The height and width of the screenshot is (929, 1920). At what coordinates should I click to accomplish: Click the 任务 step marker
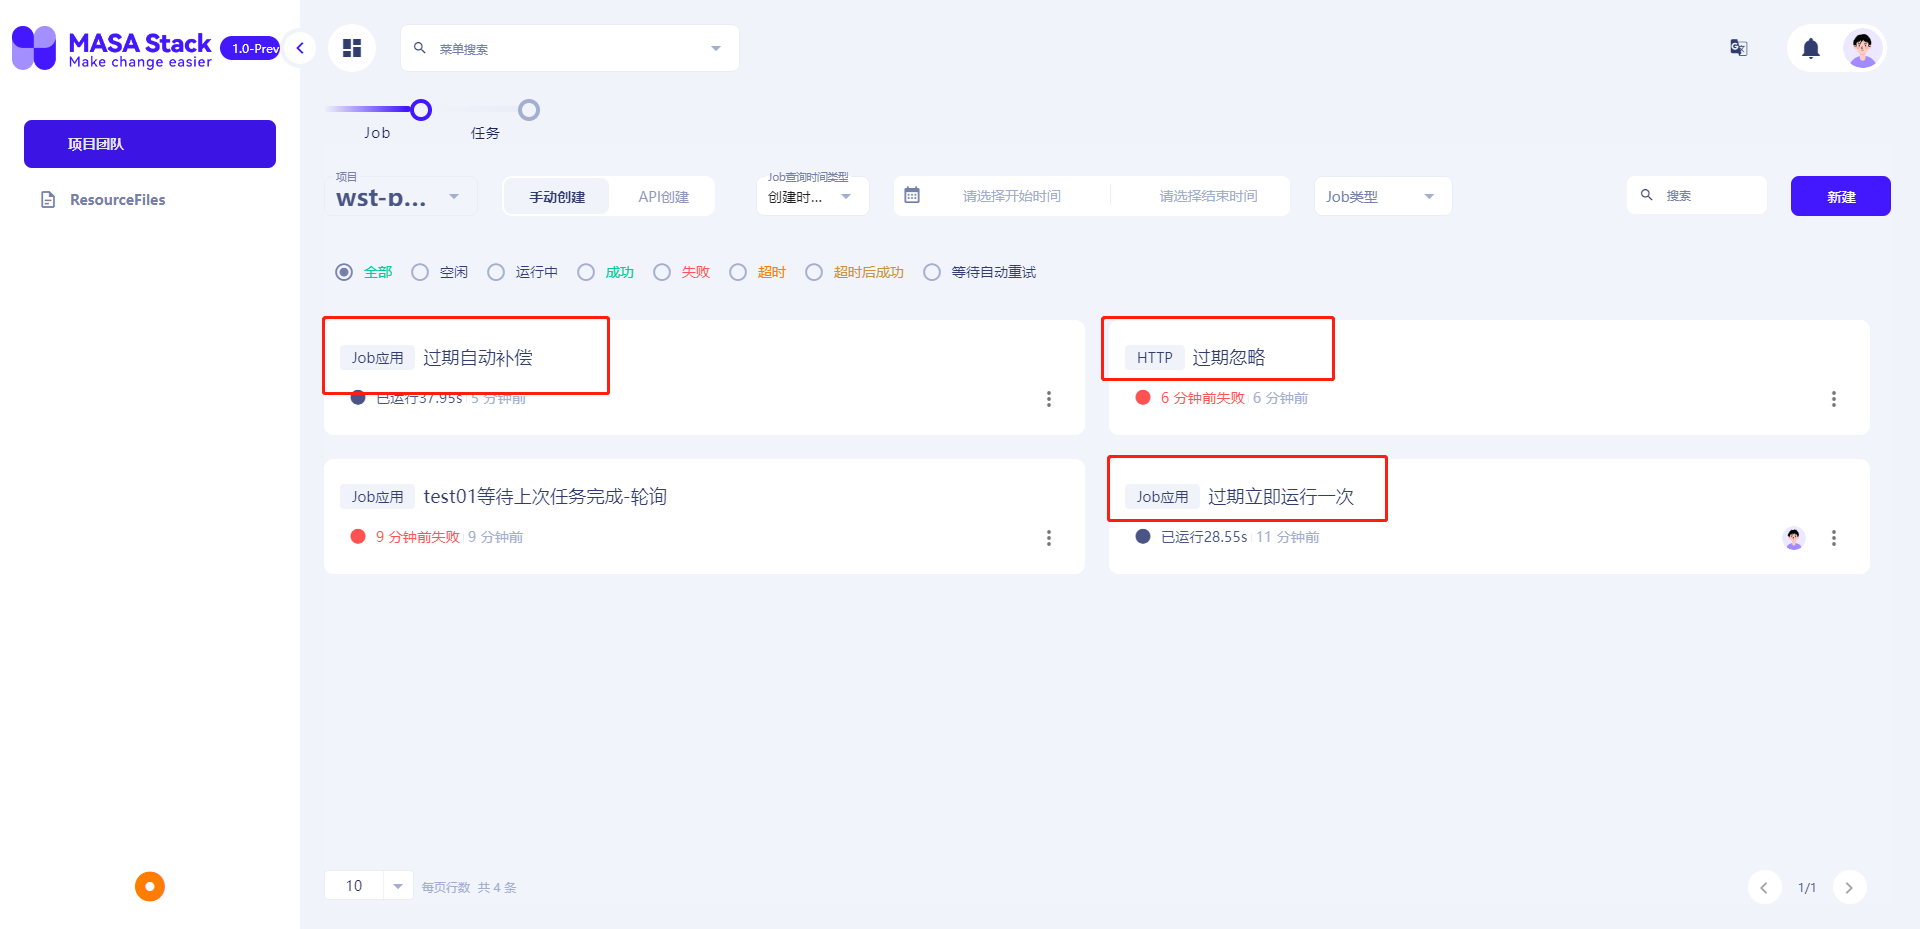click(x=529, y=110)
